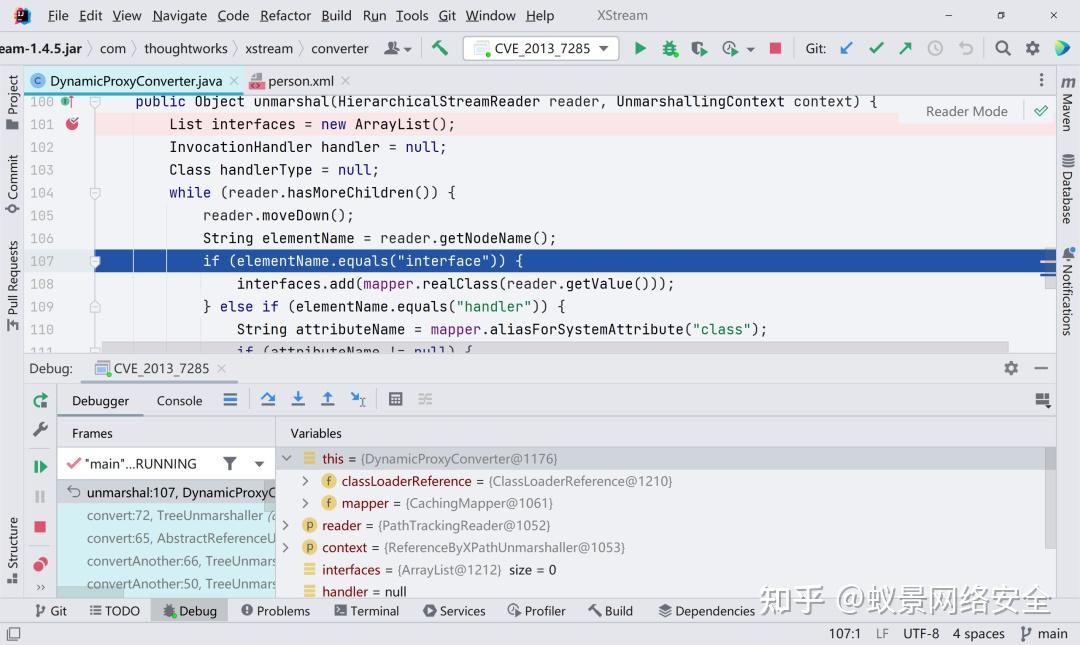This screenshot has height=645, width=1080.
Task: Click the Git commit checkmark icon
Action: [x=875, y=47]
